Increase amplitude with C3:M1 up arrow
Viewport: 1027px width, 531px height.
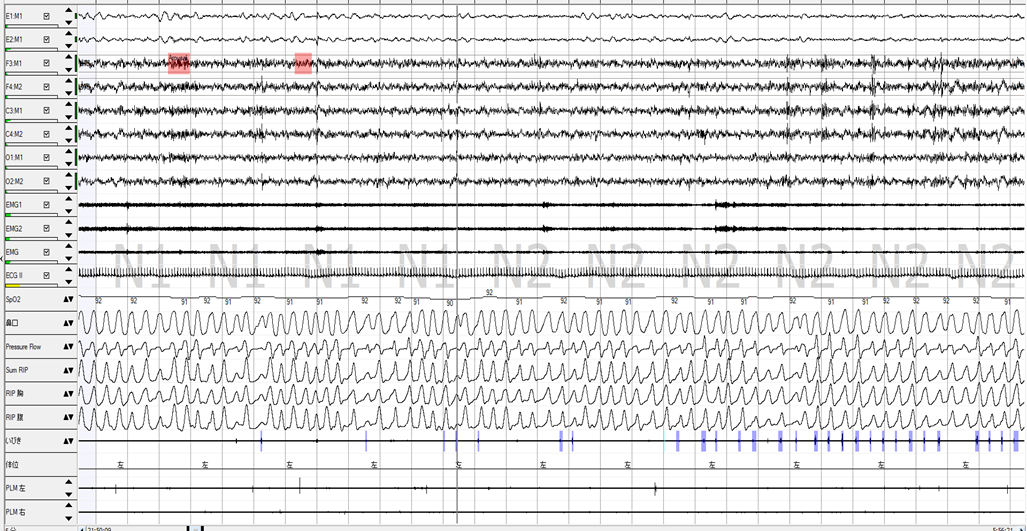(67, 105)
